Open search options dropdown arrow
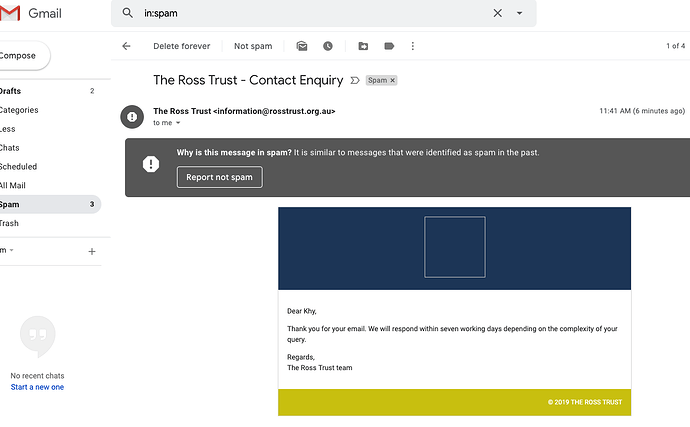The width and height of the screenshot is (690, 427). tap(519, 13)
